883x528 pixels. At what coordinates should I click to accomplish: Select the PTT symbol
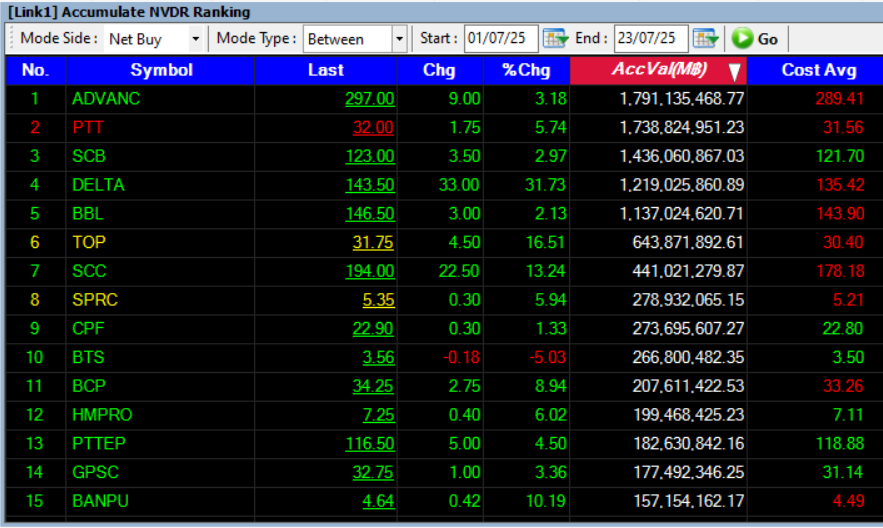click(x=88, y=127)
